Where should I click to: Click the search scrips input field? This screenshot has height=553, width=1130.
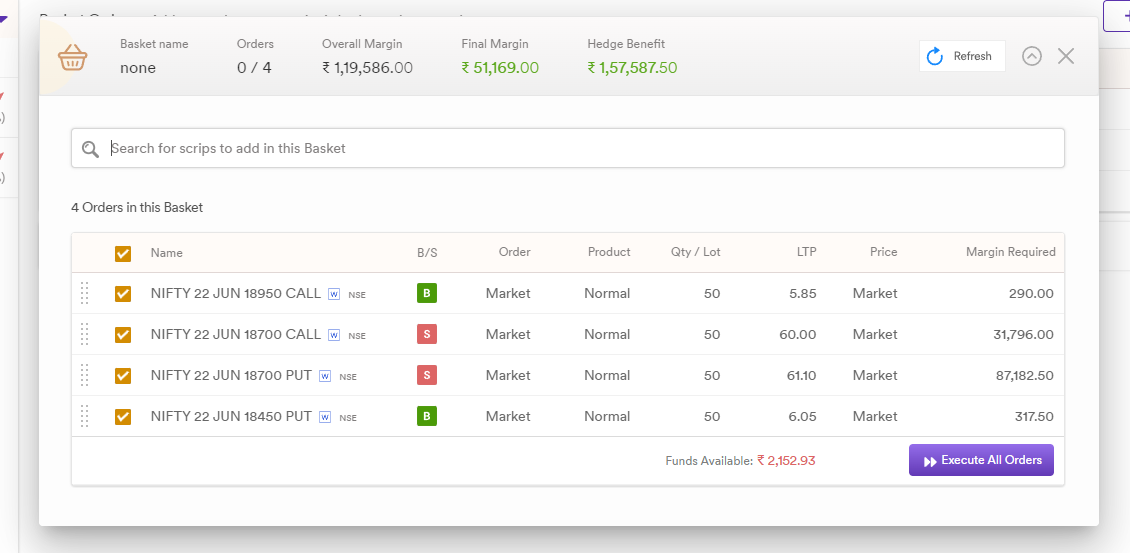(x=567, y=149)
